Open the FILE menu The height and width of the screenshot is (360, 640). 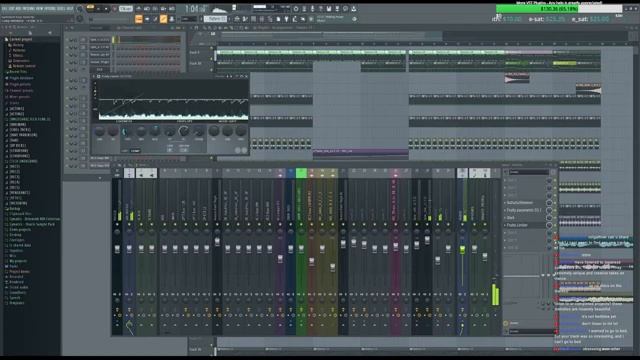click(x=5, y=8)
